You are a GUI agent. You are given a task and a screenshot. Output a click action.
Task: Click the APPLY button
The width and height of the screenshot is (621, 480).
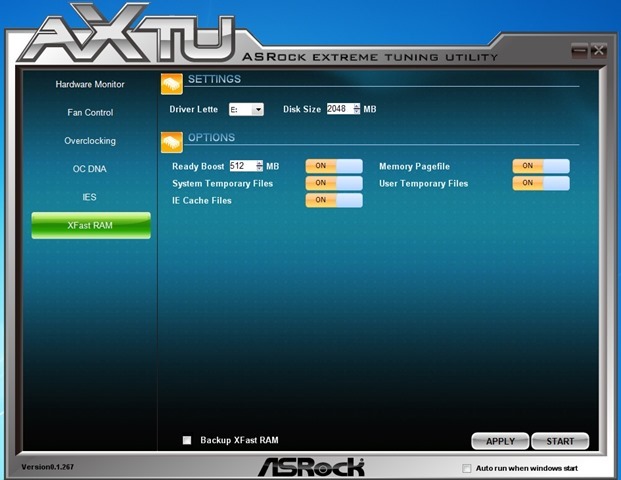(x=500, y=441)
